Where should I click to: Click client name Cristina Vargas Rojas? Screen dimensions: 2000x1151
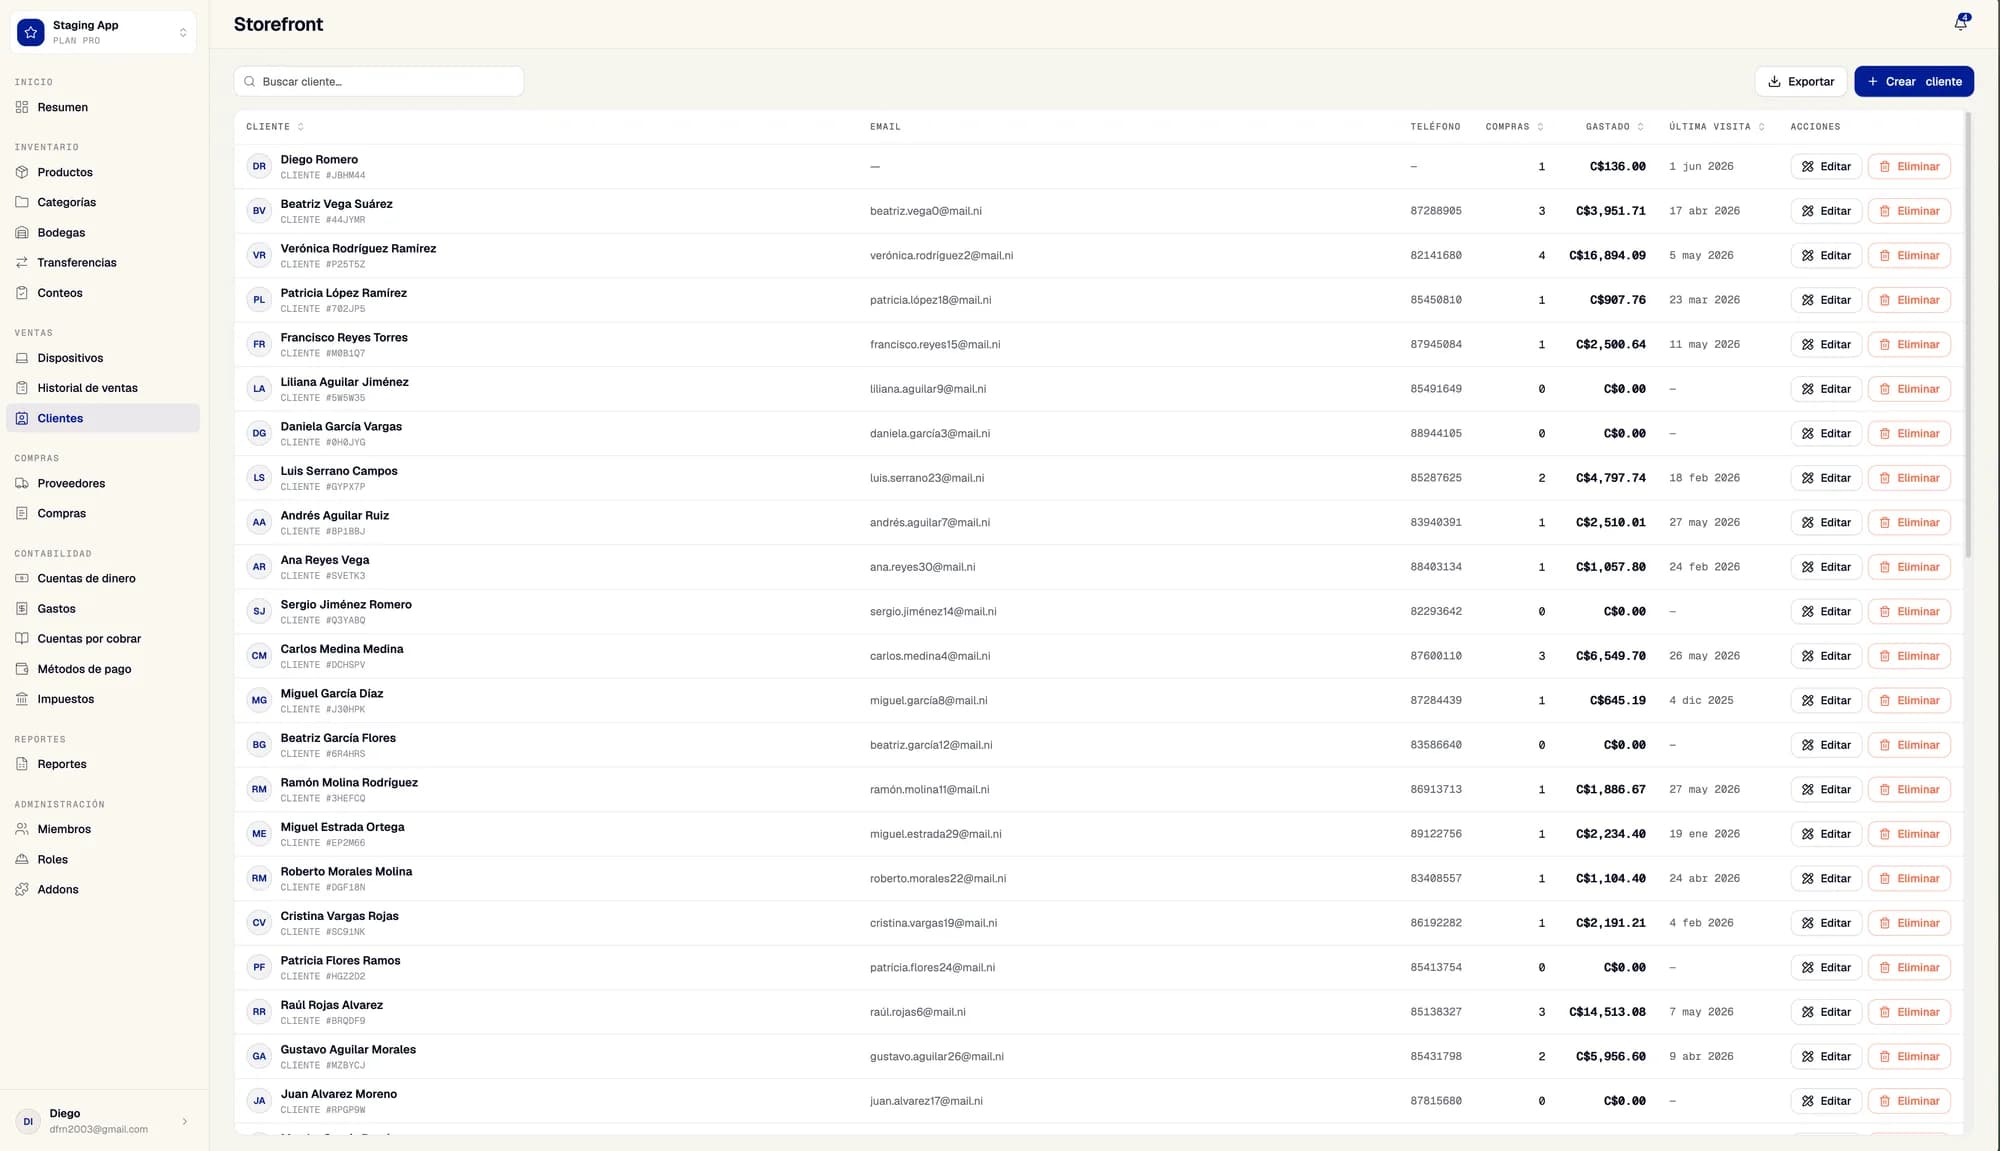339,916
